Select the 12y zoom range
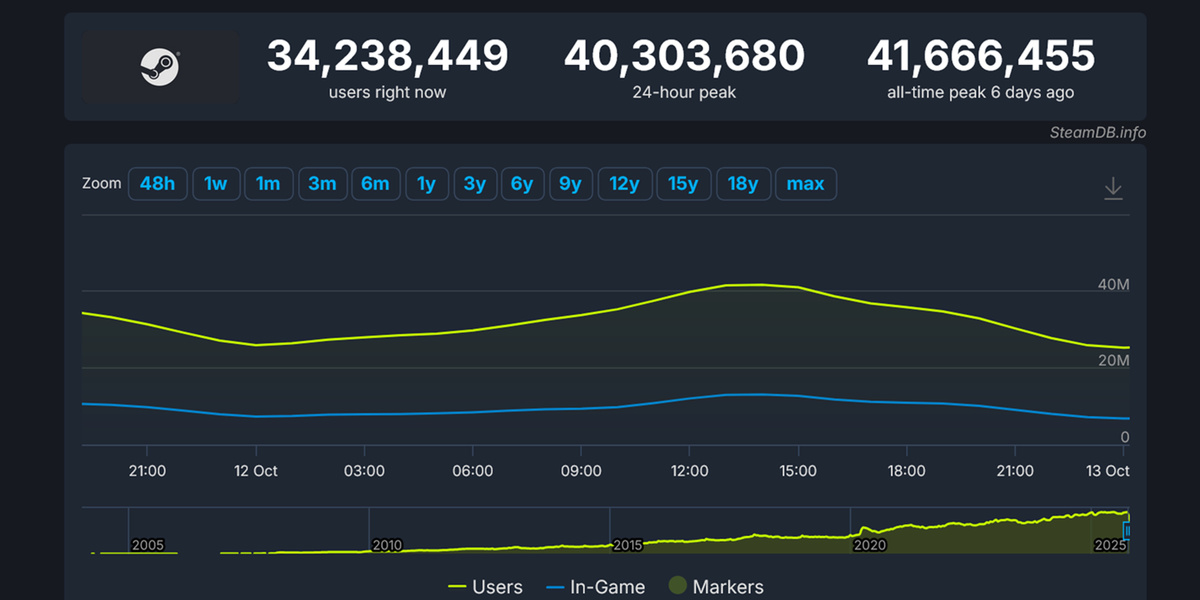Image resolution: width=1200 pixels, height=600 pixels. click(x=625, y=183)
